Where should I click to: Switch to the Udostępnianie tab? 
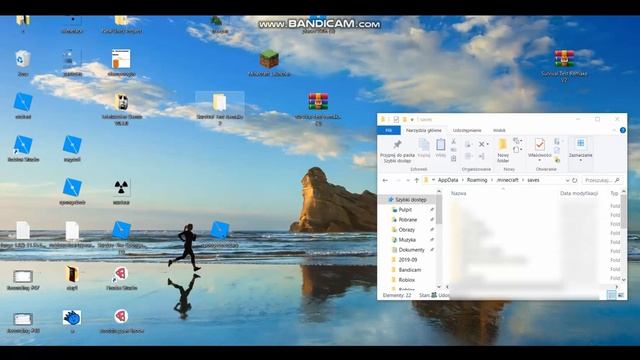(467, 130)
